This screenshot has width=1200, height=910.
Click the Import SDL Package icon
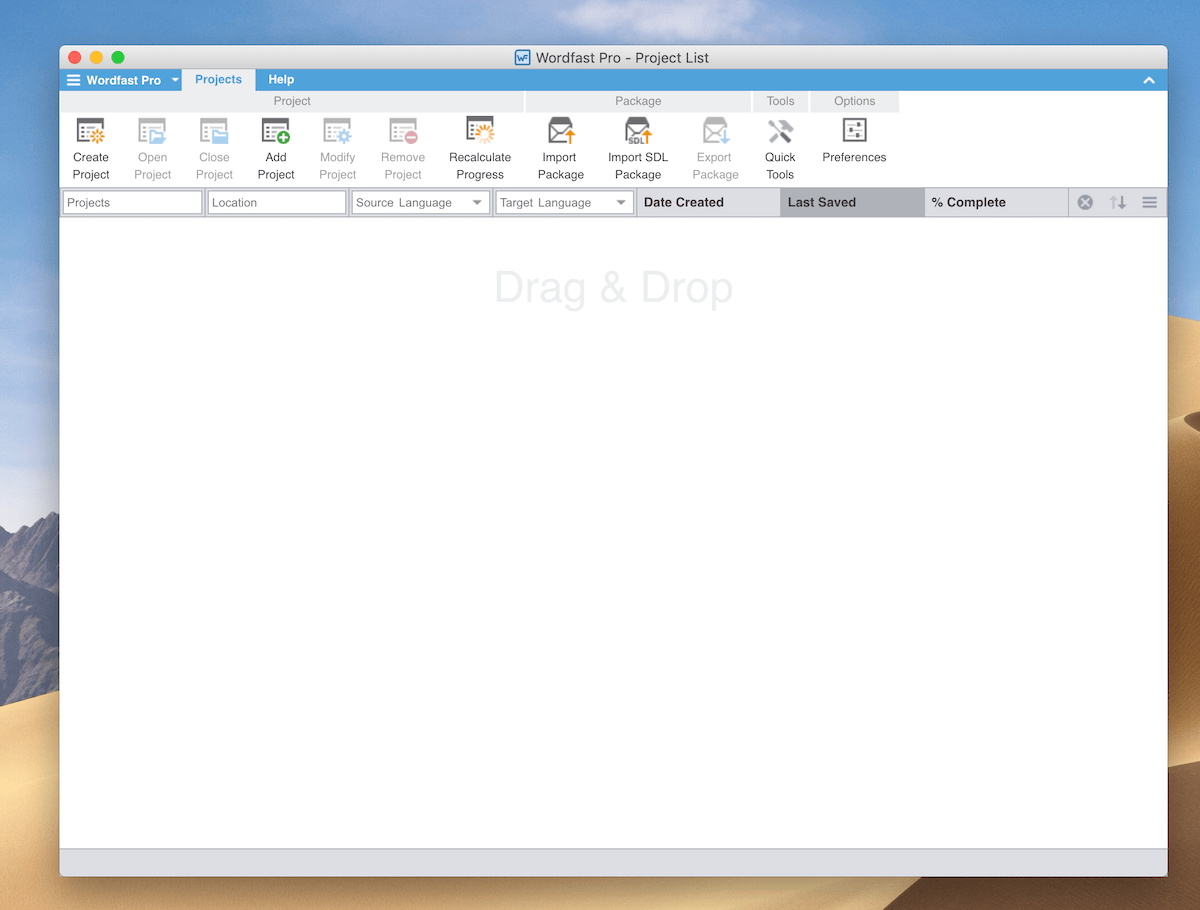coord(638,131)
